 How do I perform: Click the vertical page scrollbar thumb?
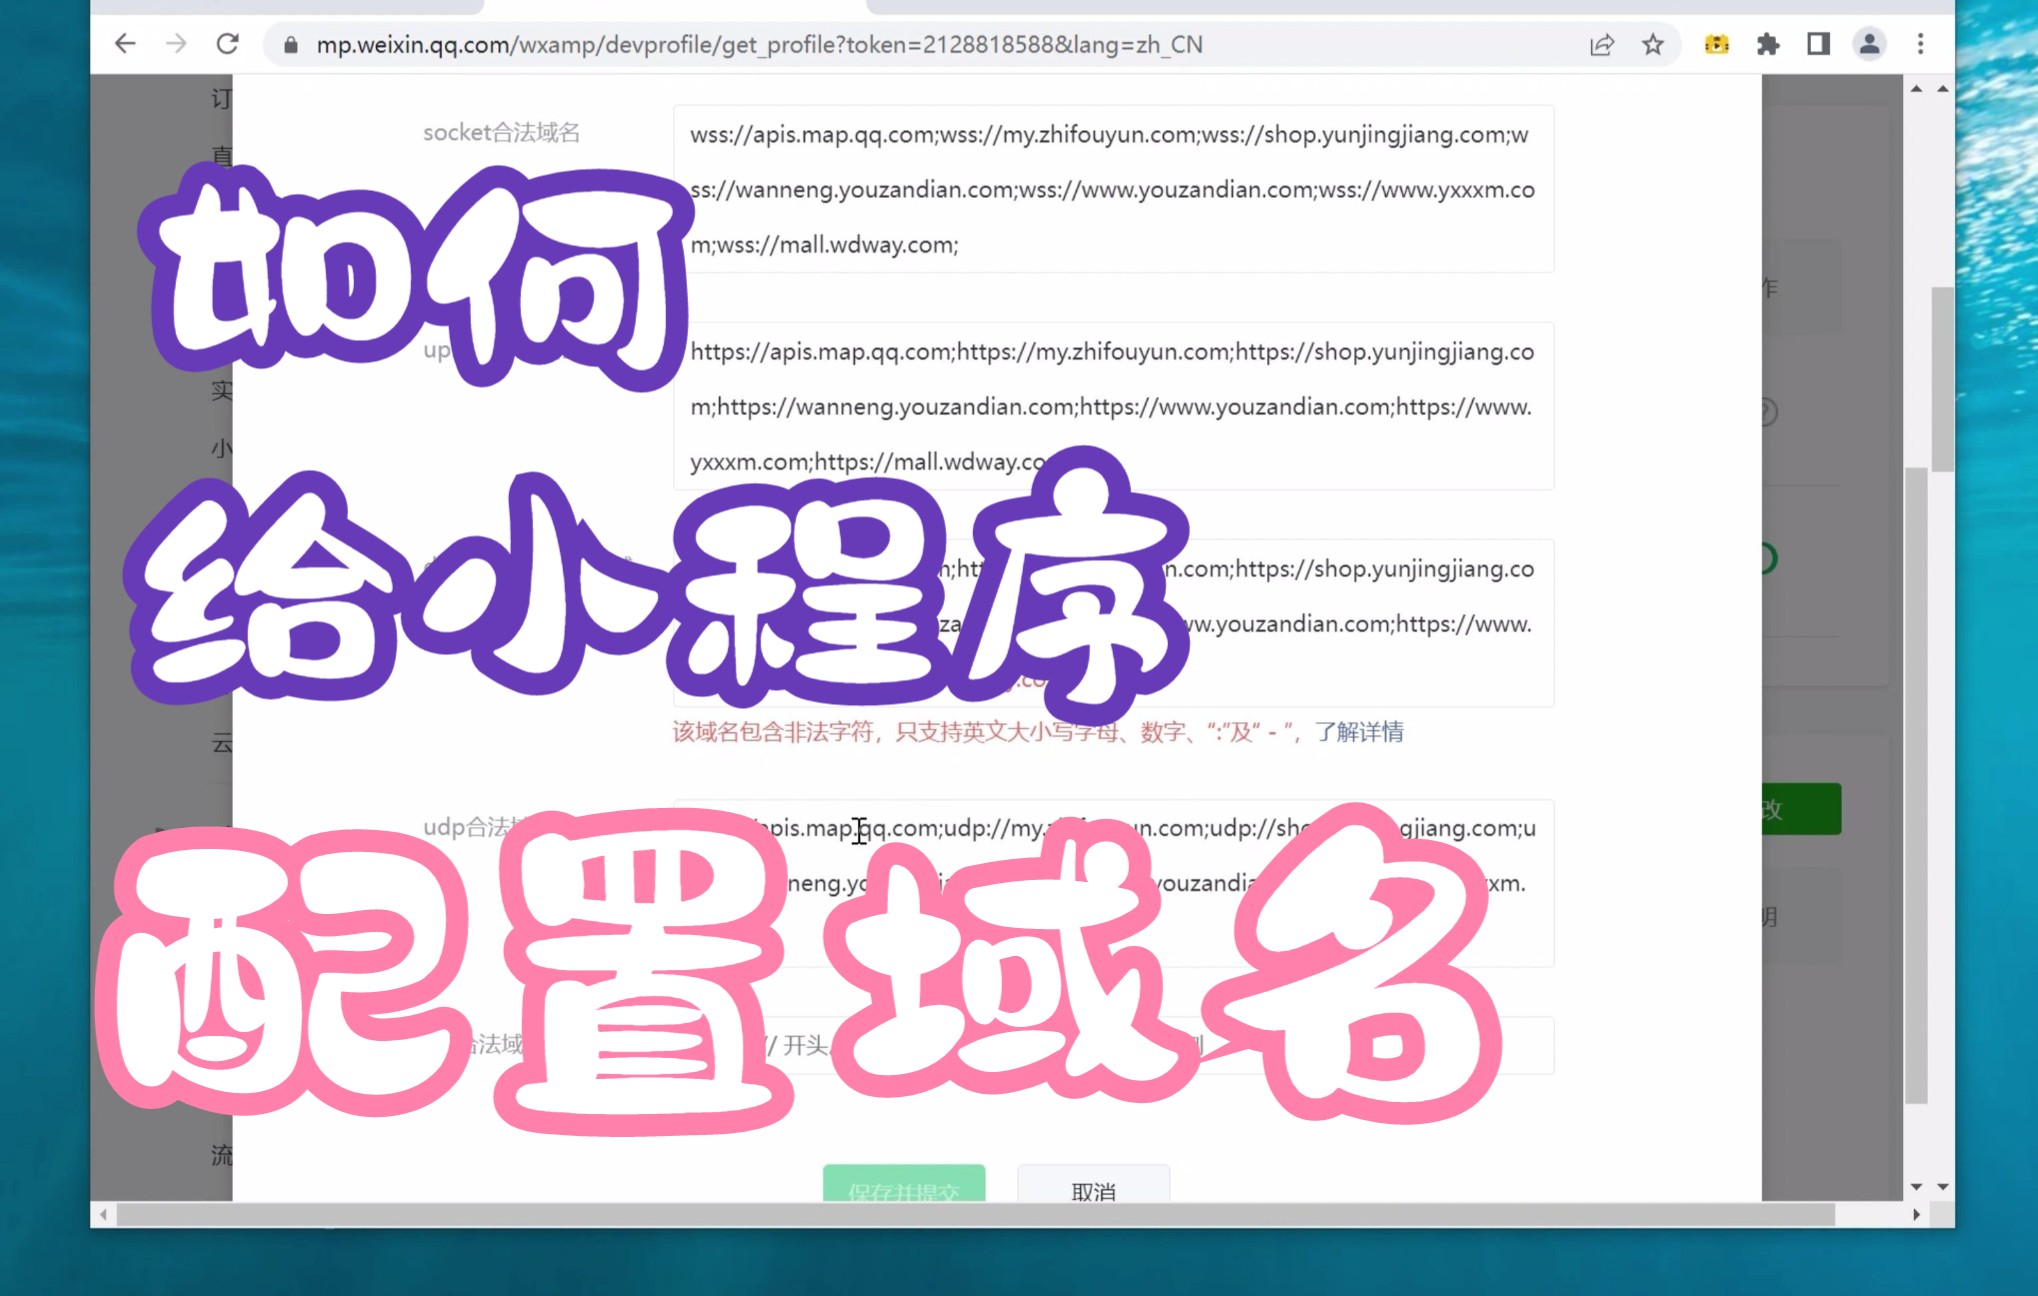pos(1942,380)
